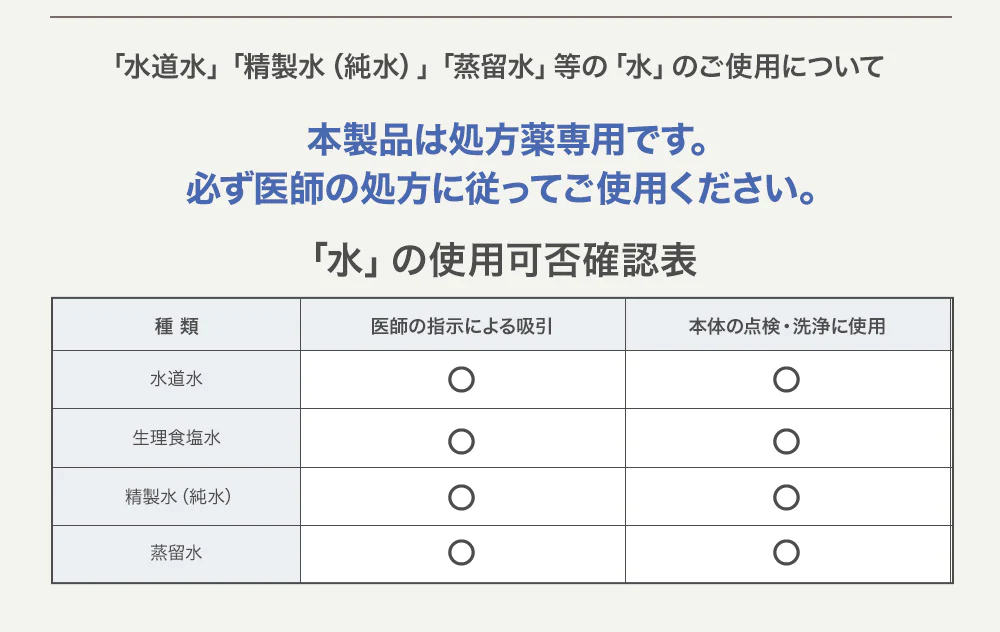Click the 精製水(純水) row label
This screenshot has width=1000, height=632.
tap(178, 496)
